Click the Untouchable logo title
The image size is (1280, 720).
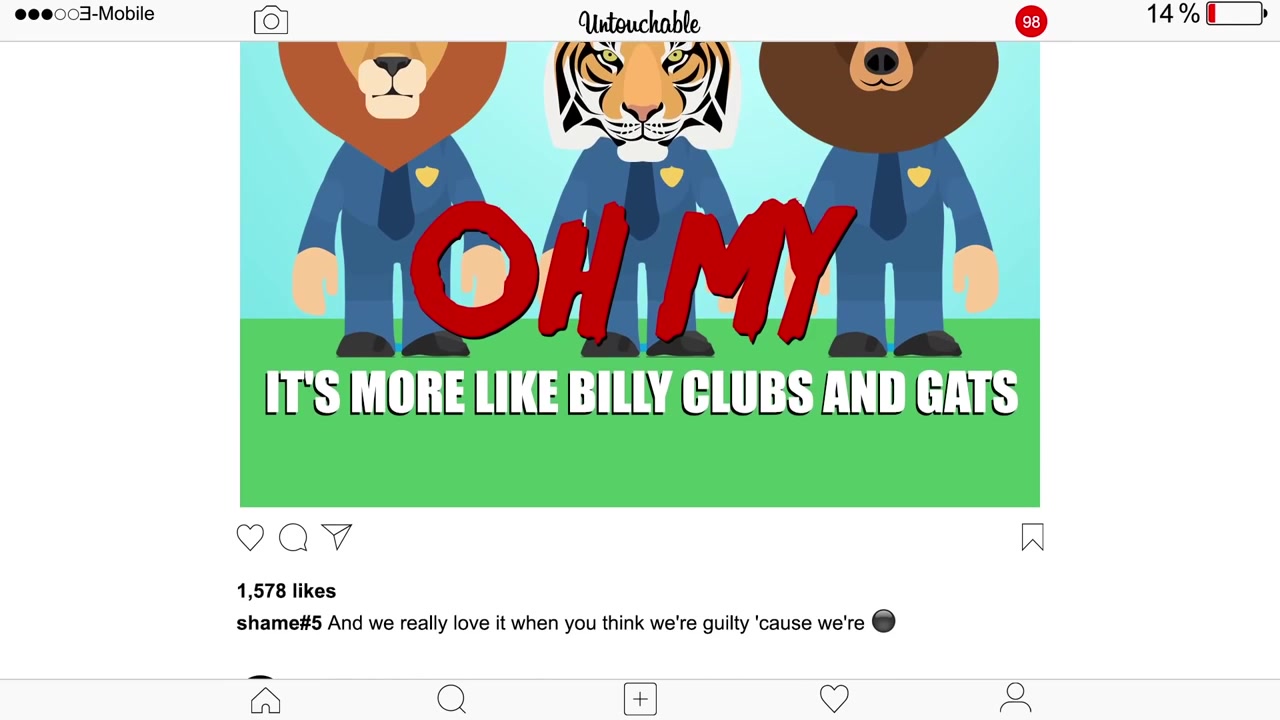pos(639,23)
